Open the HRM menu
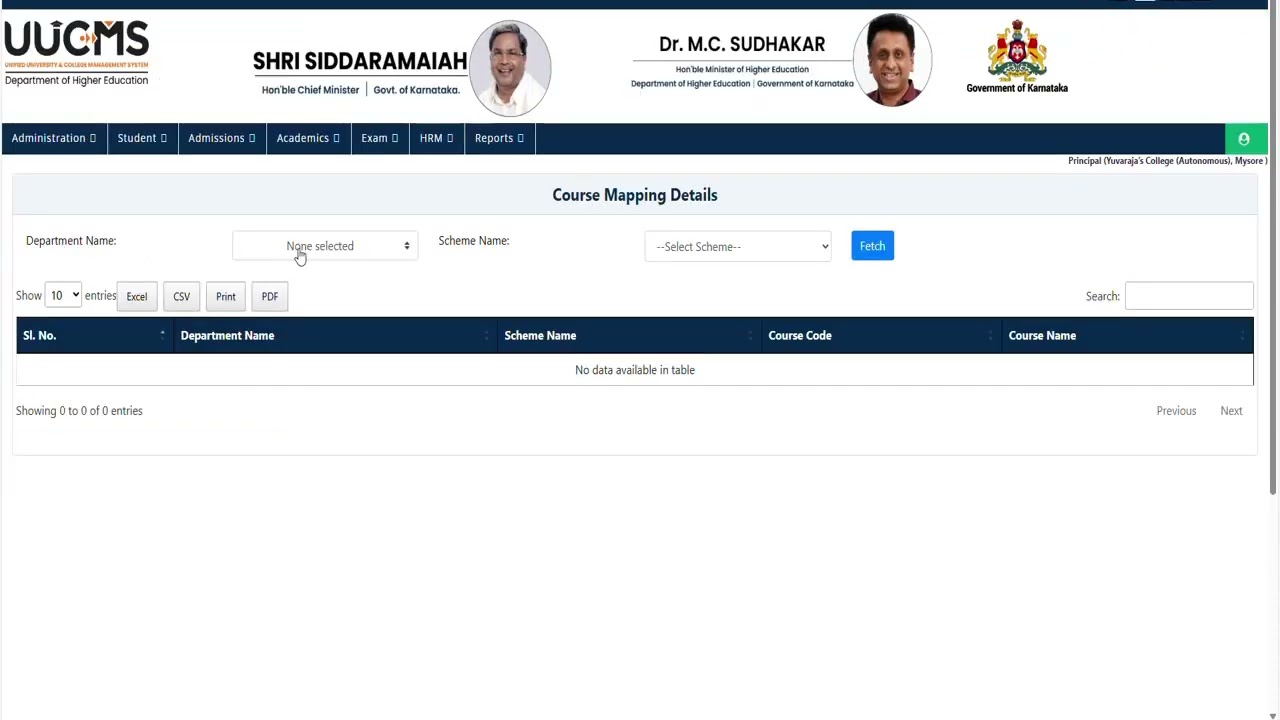Viewport: 1280px width, 720px height. pos(436,138)
